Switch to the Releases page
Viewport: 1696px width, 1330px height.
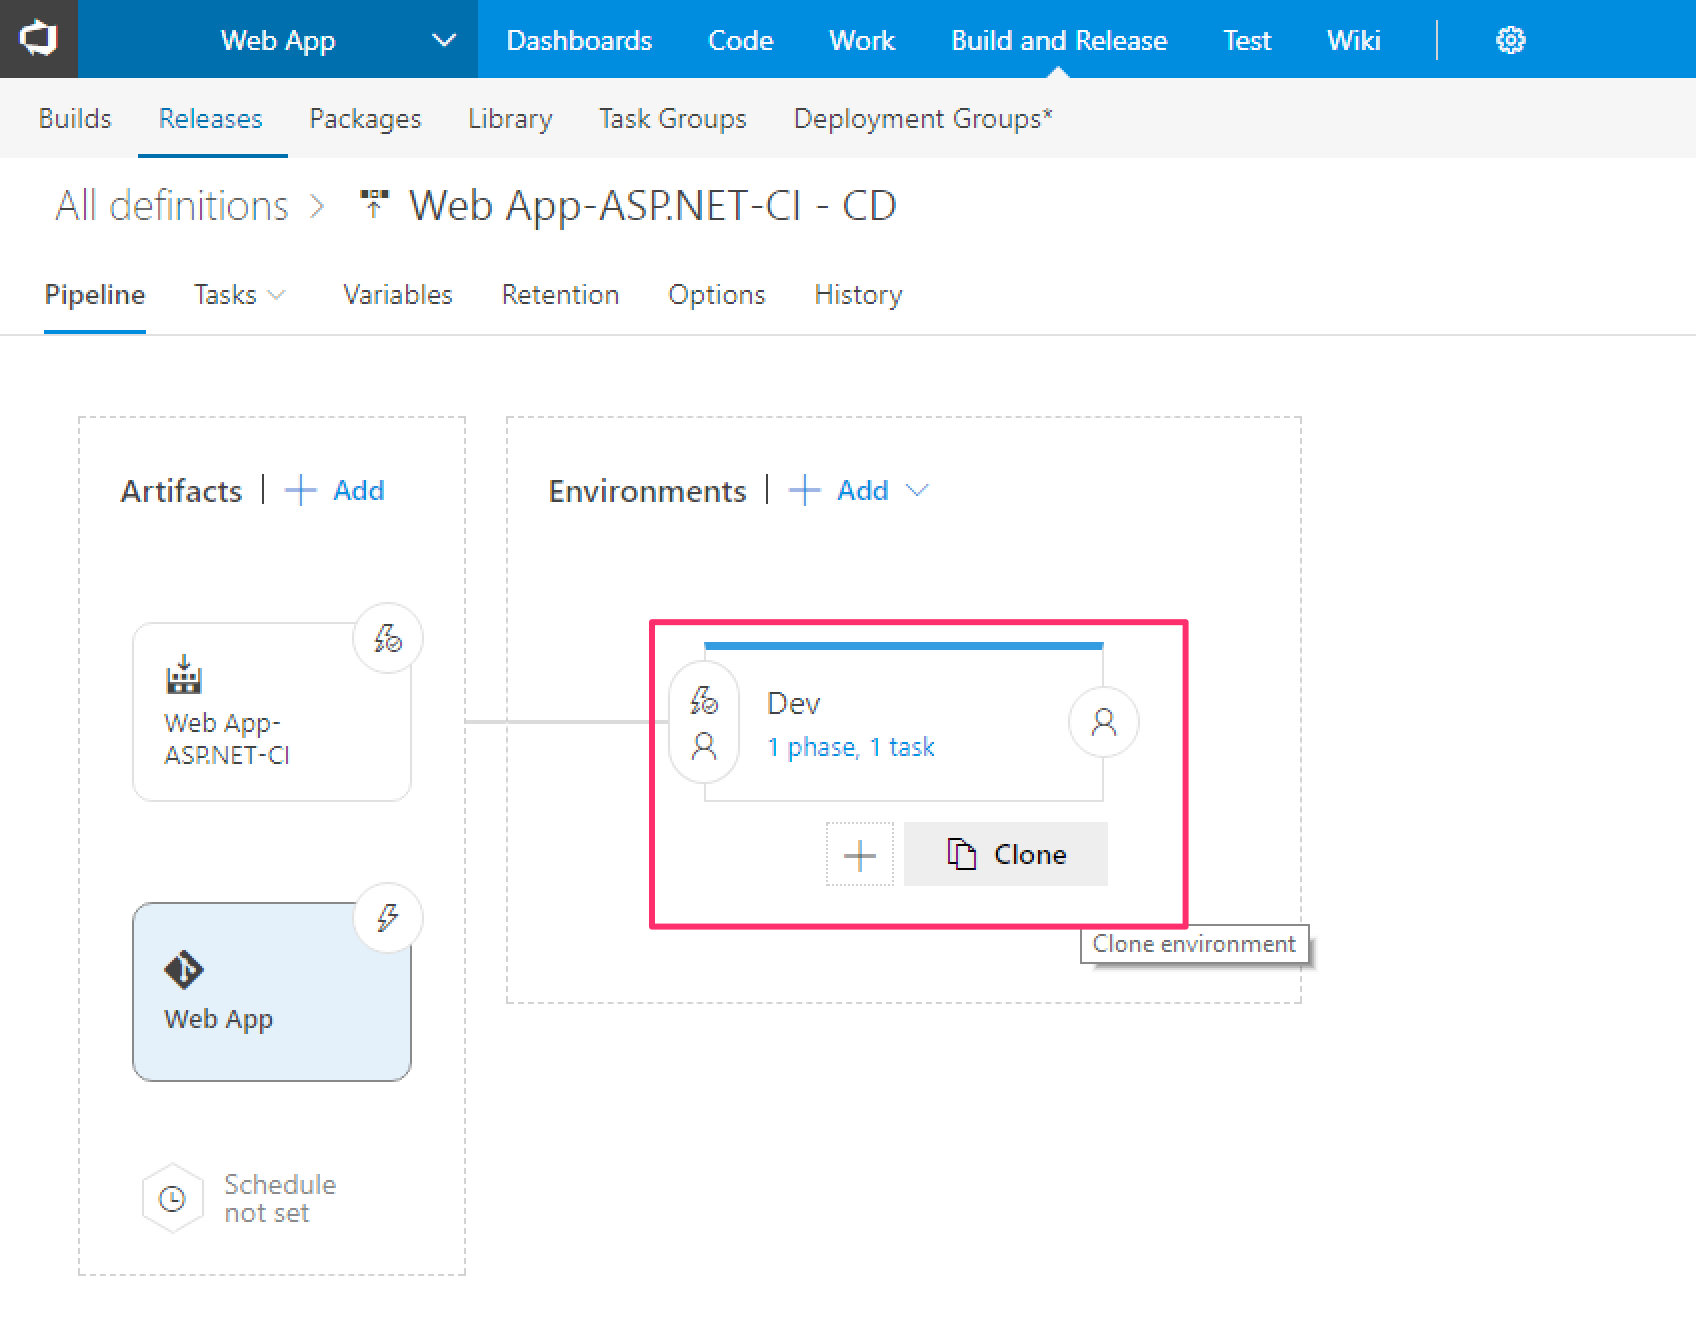coord(211,118)
